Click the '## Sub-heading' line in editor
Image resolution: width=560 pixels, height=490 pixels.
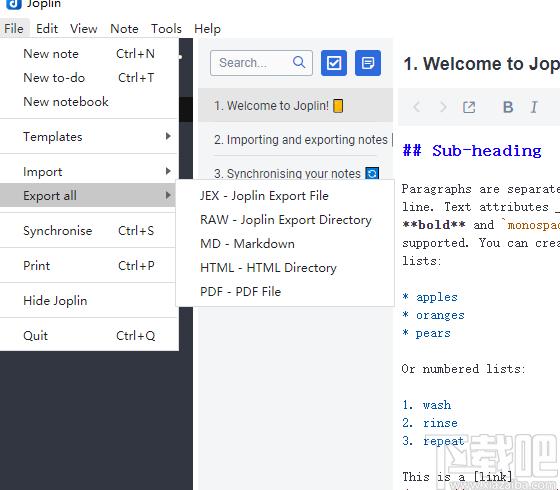[472, 151]
